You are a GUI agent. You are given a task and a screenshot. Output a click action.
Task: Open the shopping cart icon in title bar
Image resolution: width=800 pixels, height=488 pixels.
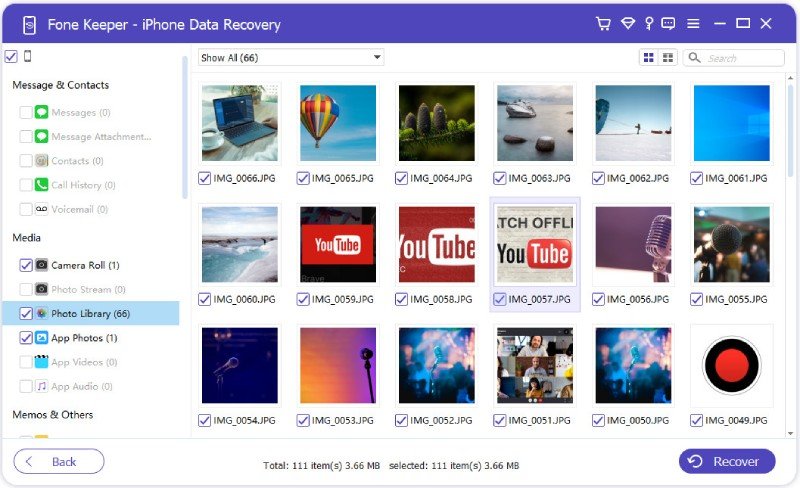point(603,23)
